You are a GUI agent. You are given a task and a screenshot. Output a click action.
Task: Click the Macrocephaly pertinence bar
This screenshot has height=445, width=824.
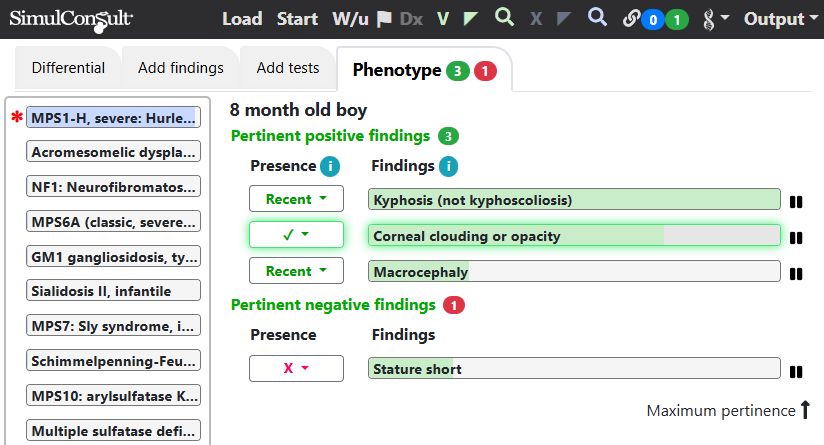pyautogui.click(x=574, y=272)
